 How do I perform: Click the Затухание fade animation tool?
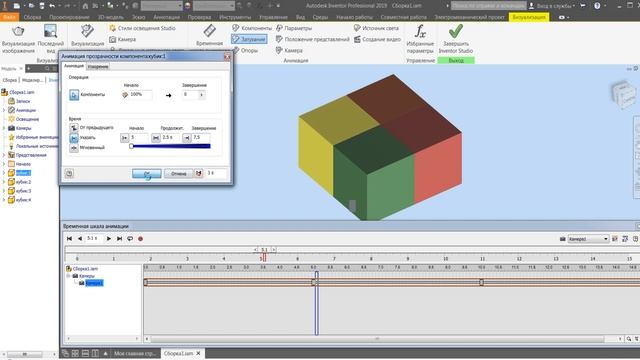[x=249, y=39]
